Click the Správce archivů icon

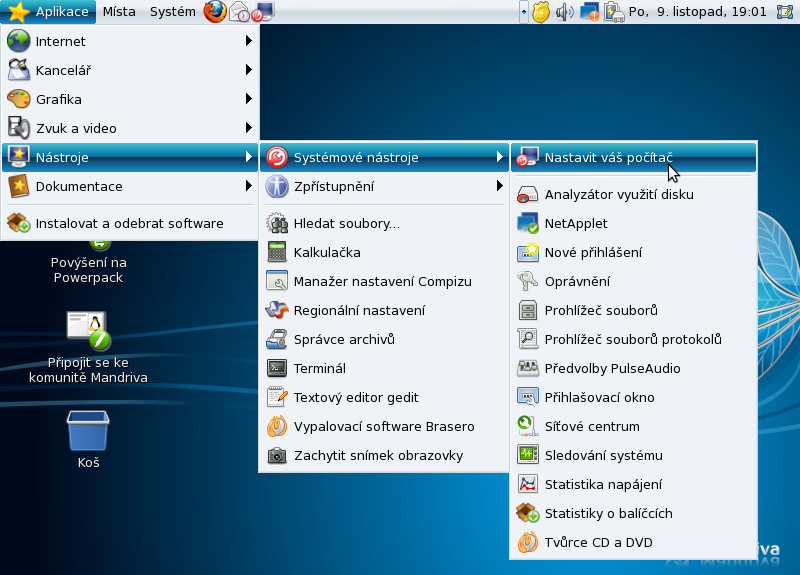pyautogui.click(x=277, y=339)
